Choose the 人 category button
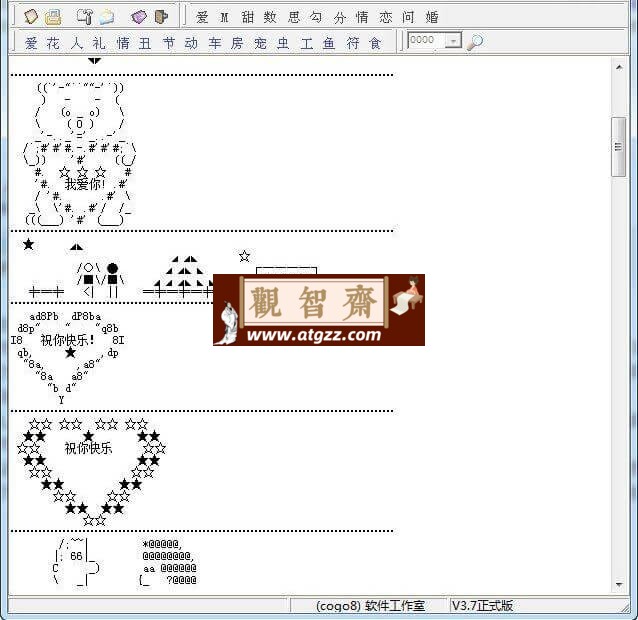Viewport: 638px width, 620px height. click(76, 42)
